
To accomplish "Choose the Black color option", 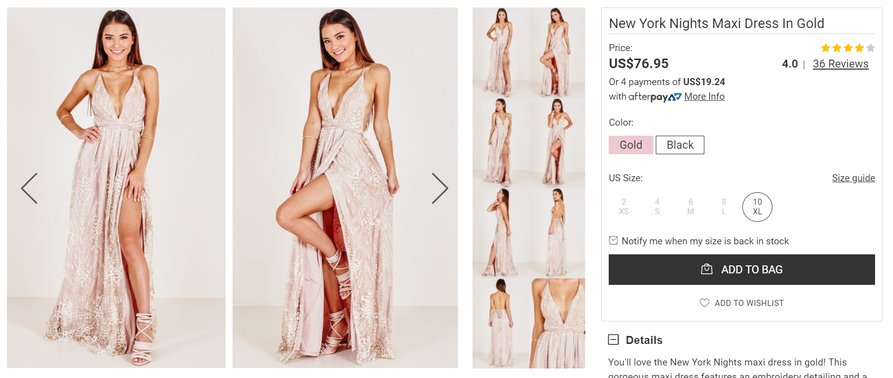I will click(680, 145).
